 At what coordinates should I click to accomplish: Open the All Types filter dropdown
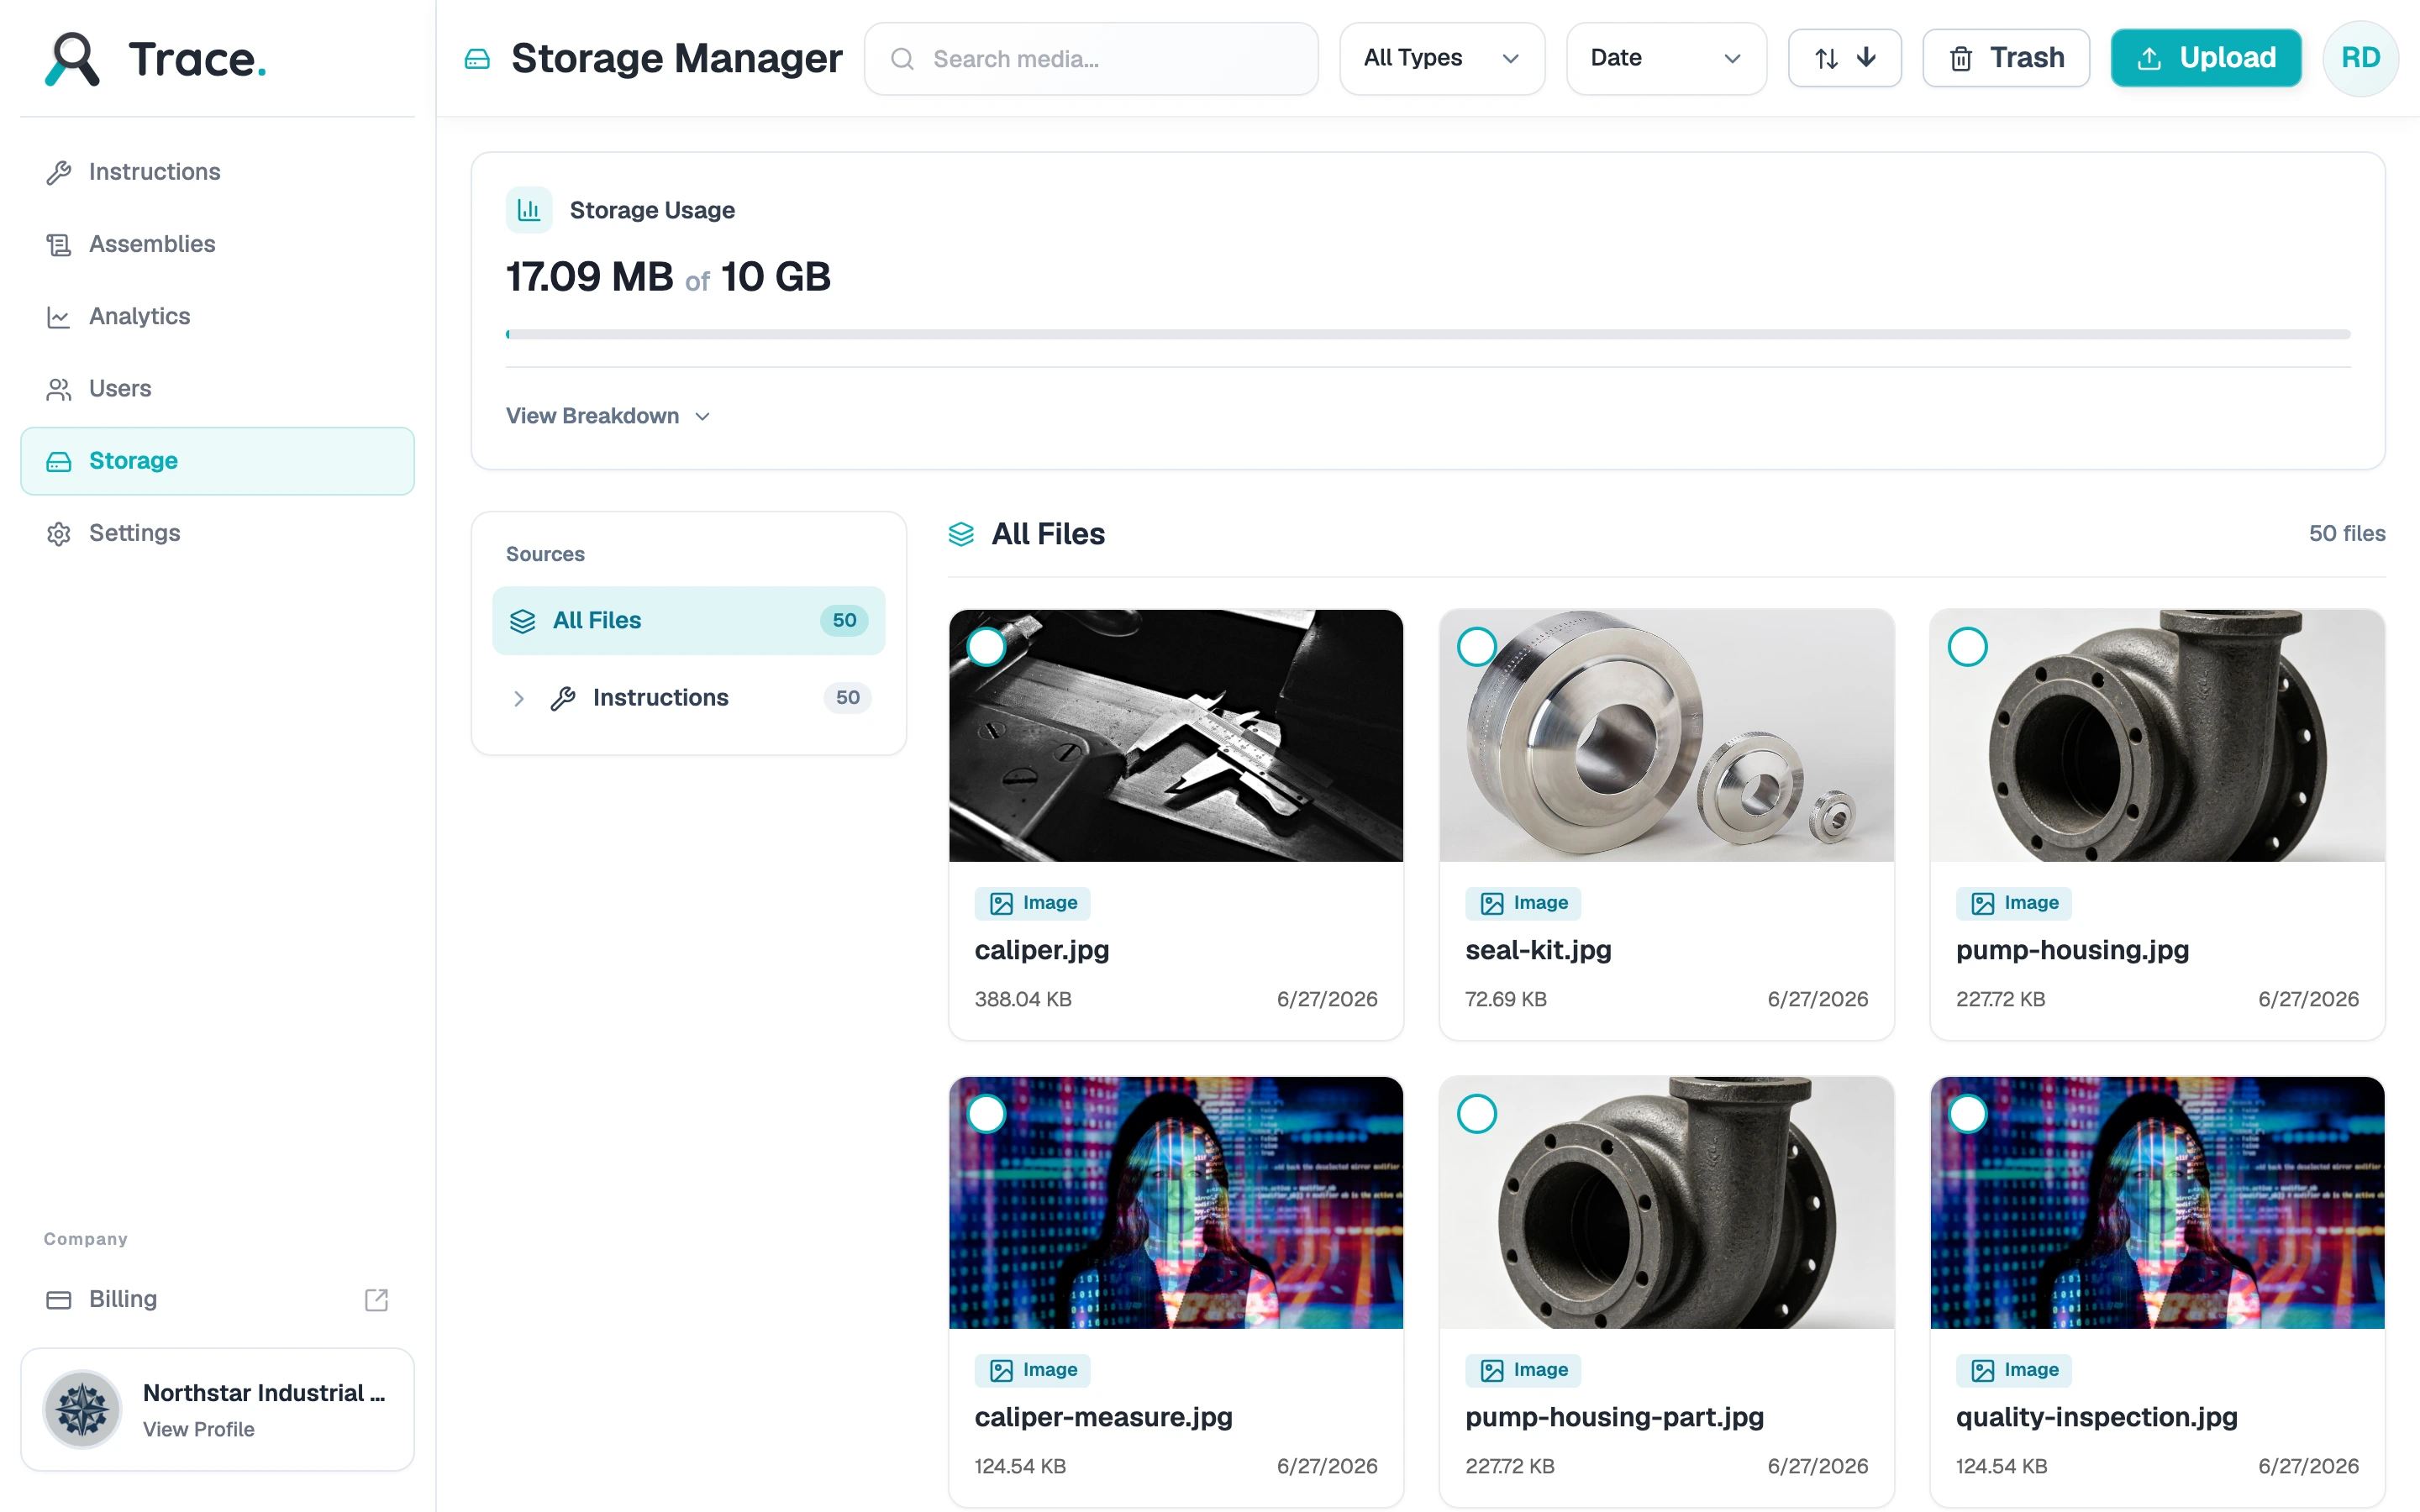[x=1441, y=58]
